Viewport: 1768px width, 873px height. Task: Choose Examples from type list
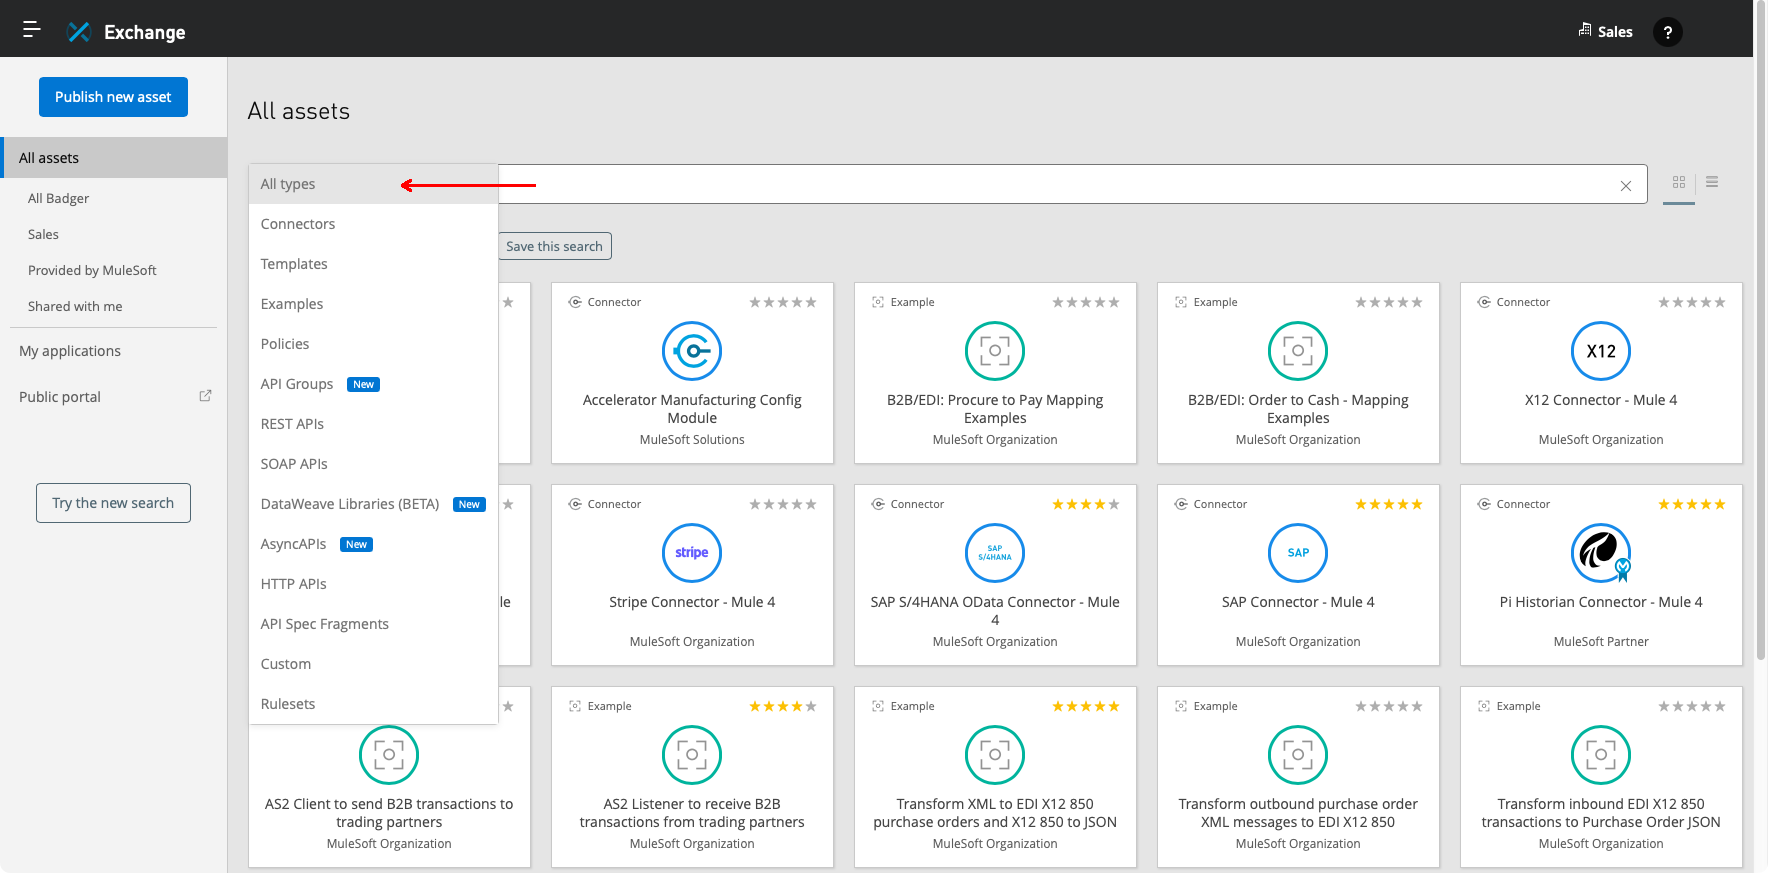pyautogui.click(x=373, y=304)
